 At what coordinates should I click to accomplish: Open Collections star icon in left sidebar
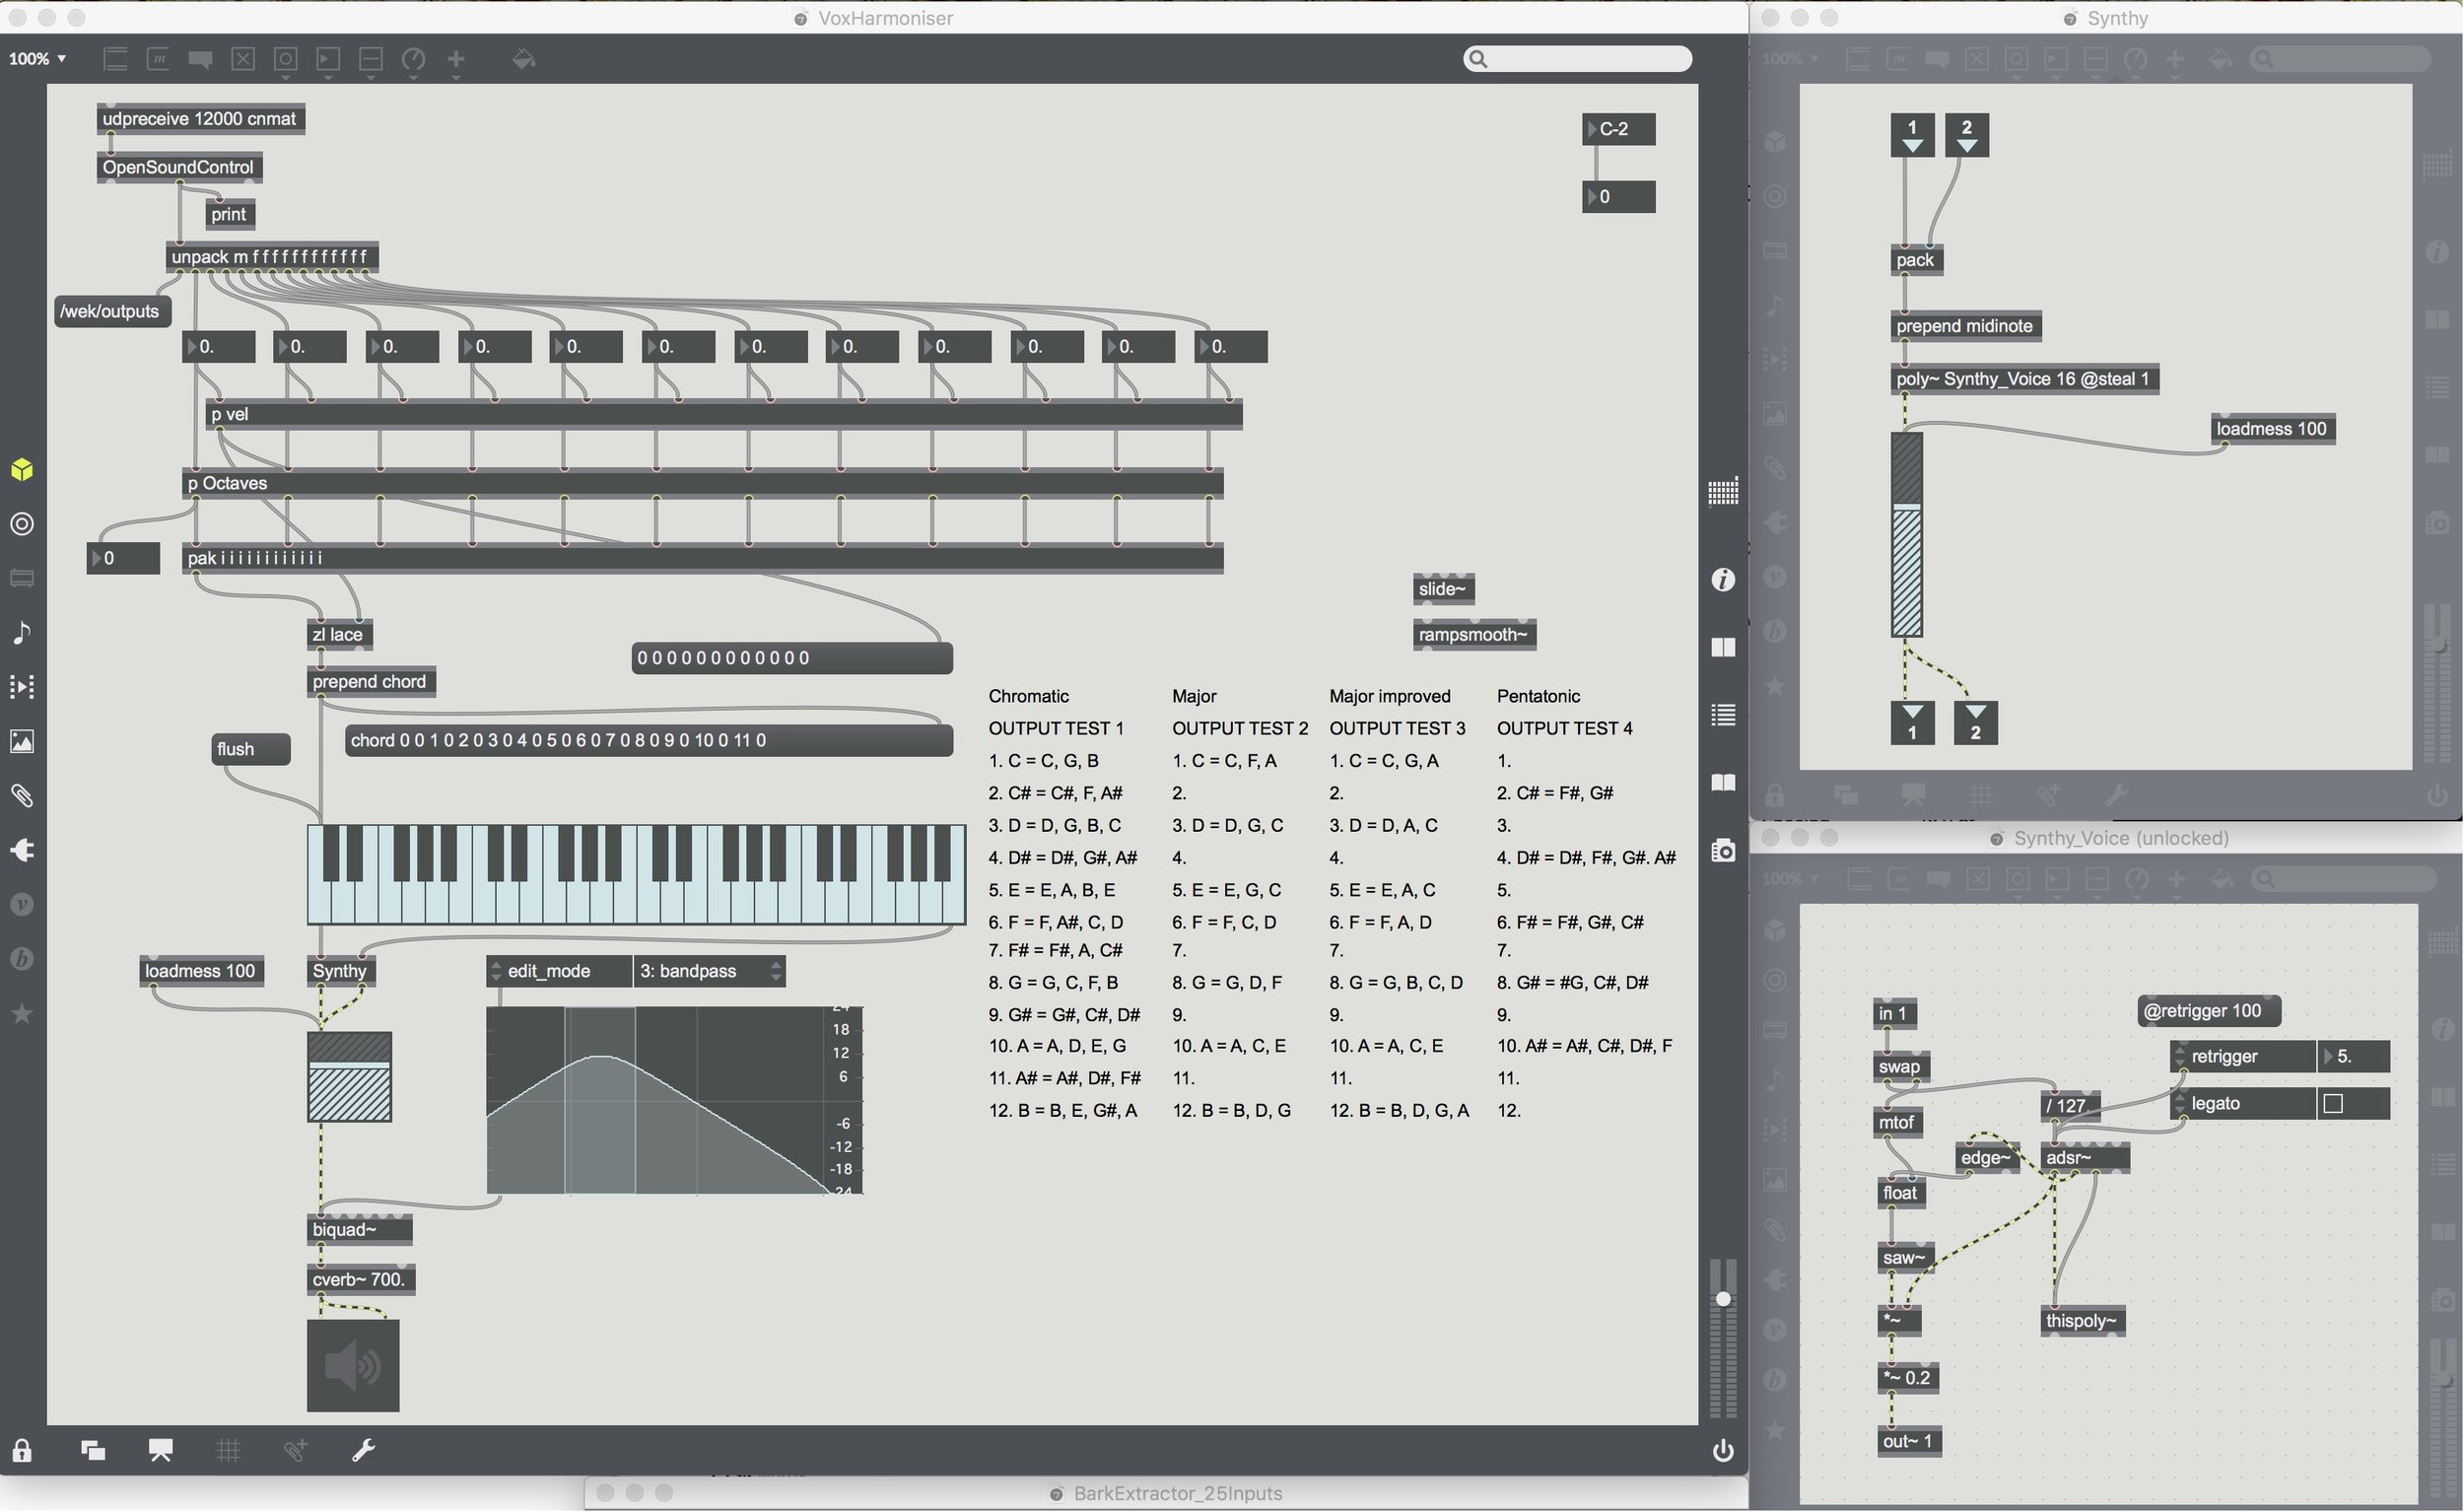click(22, 1014)
